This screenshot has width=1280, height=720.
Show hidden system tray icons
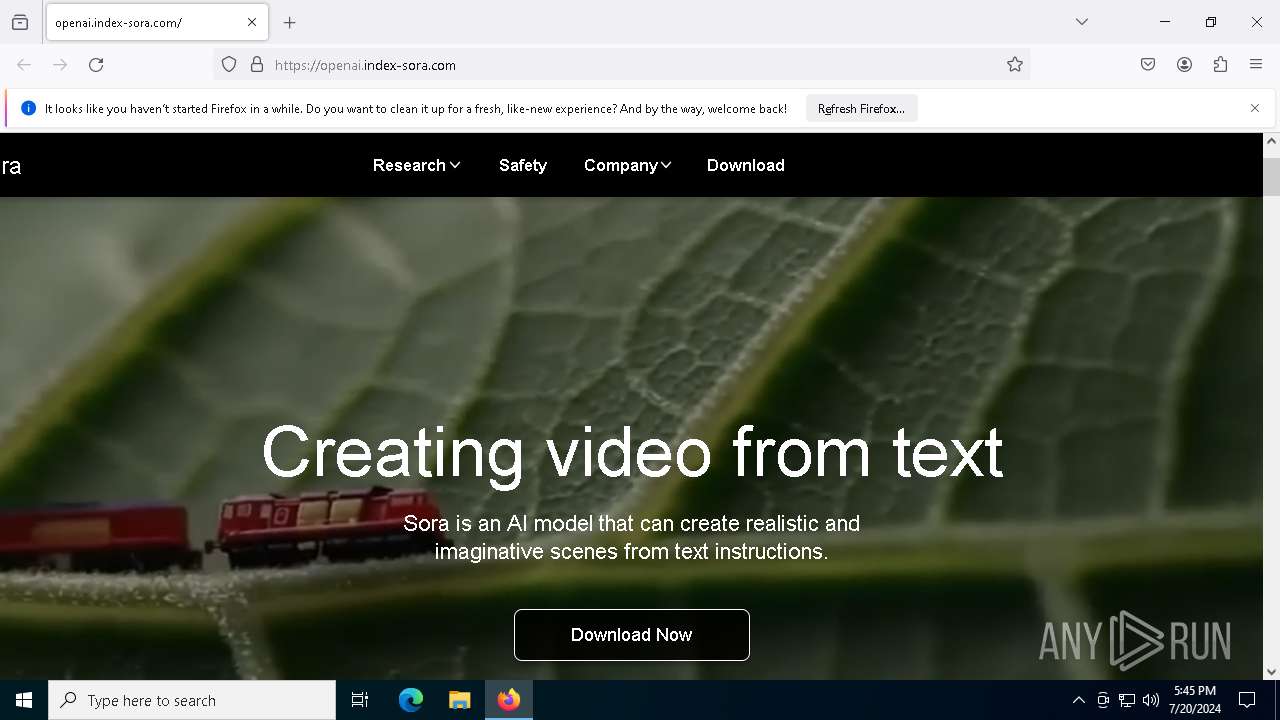(x=1078, y=700)
